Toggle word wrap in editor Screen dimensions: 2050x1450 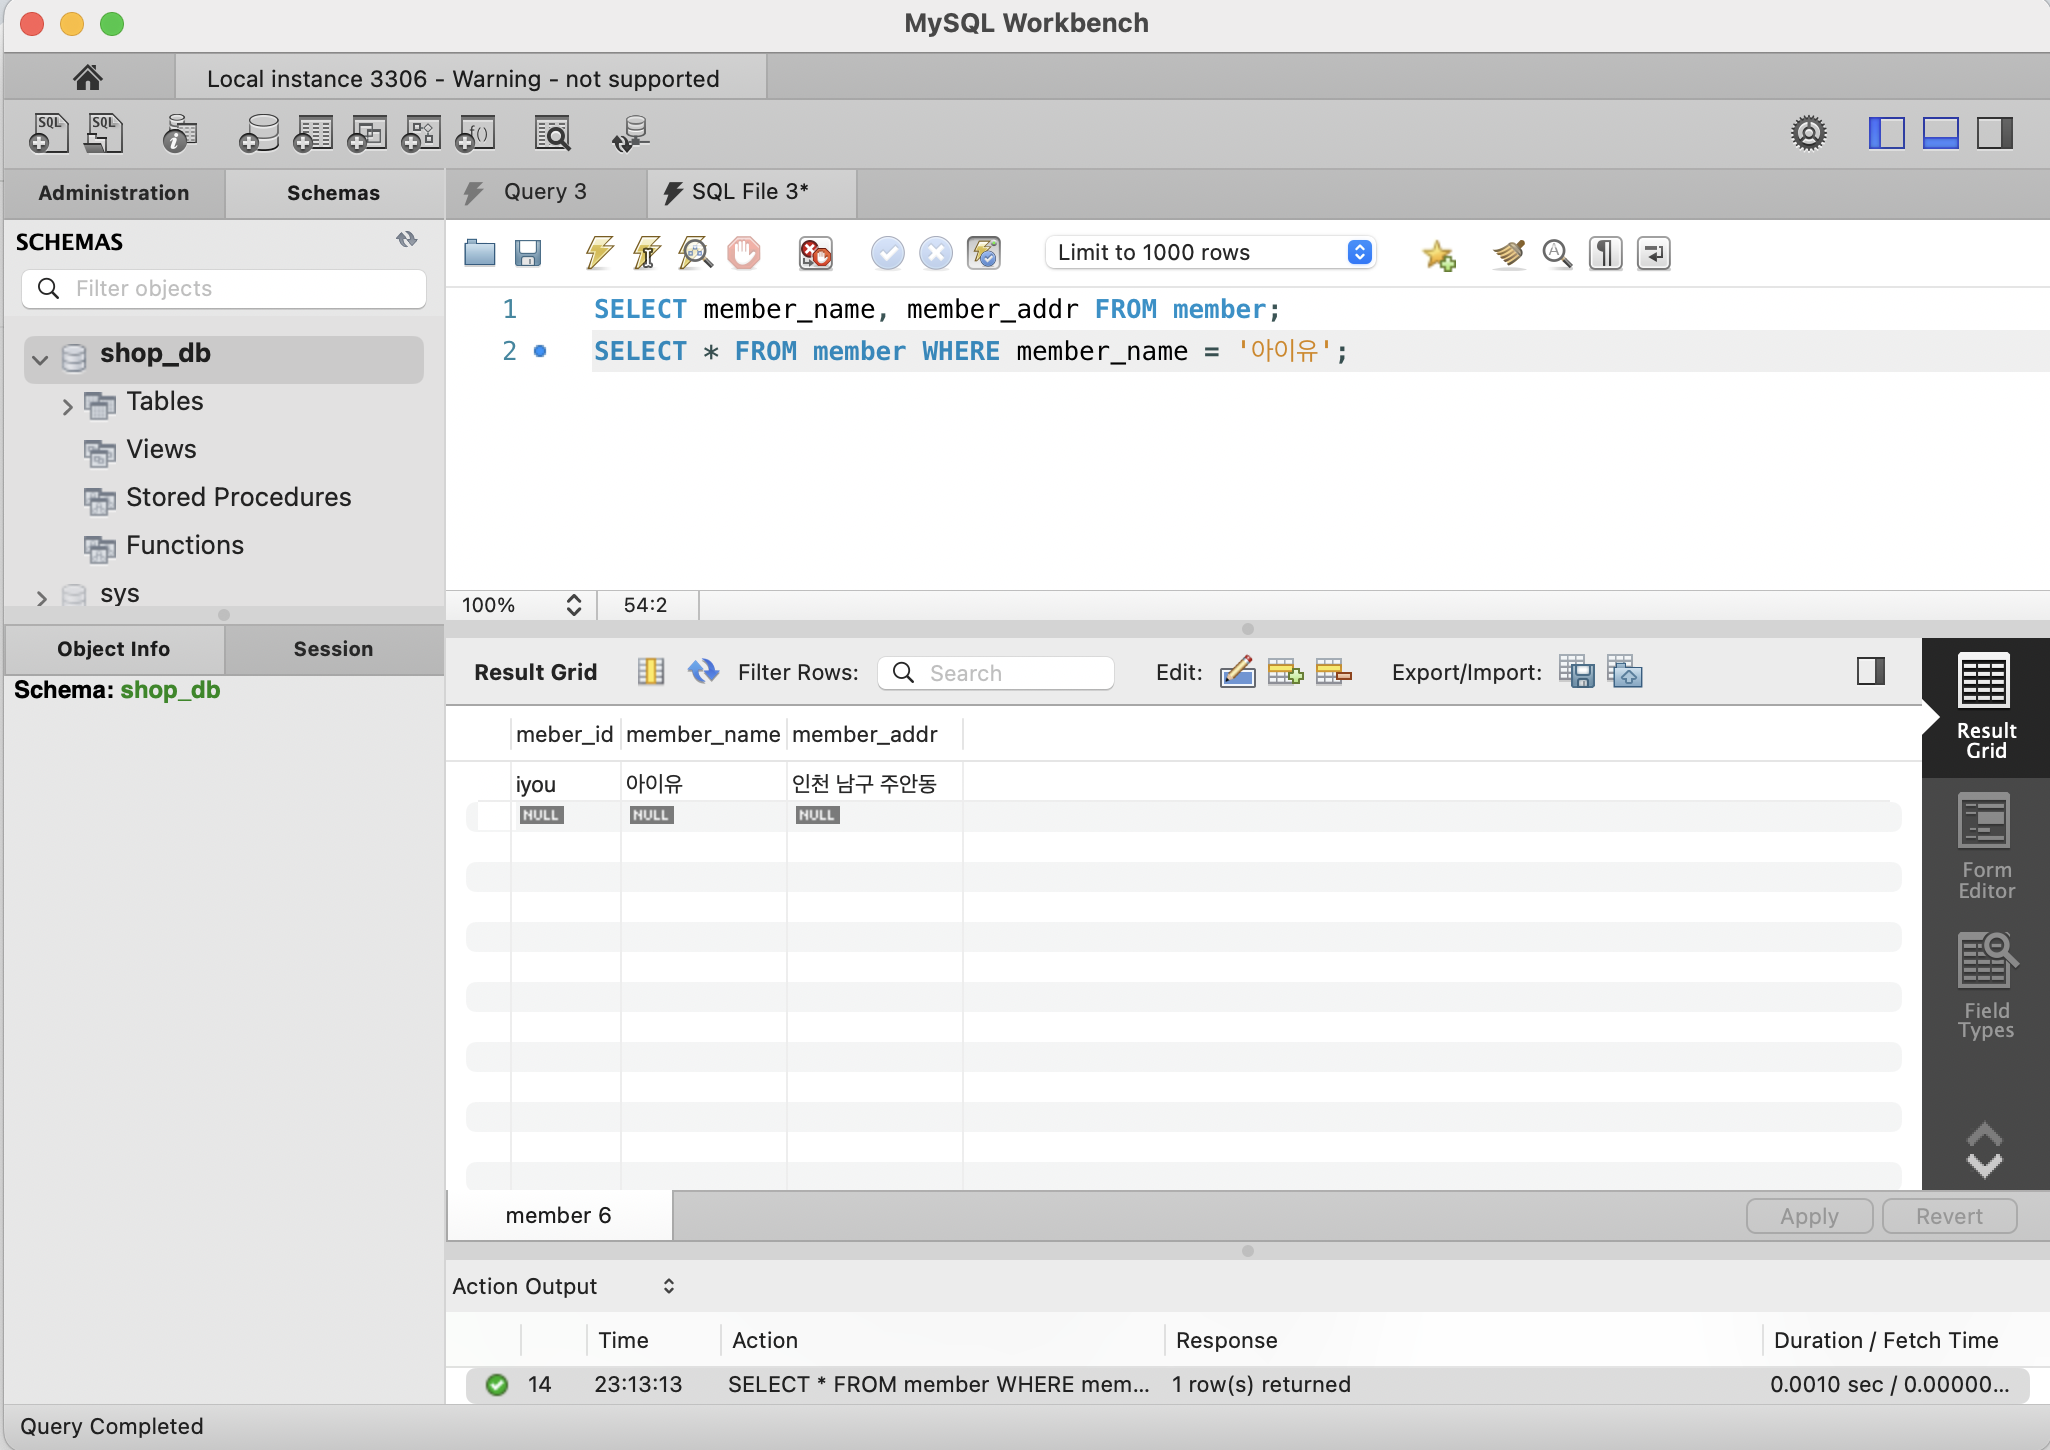(x=1653, y=253)
